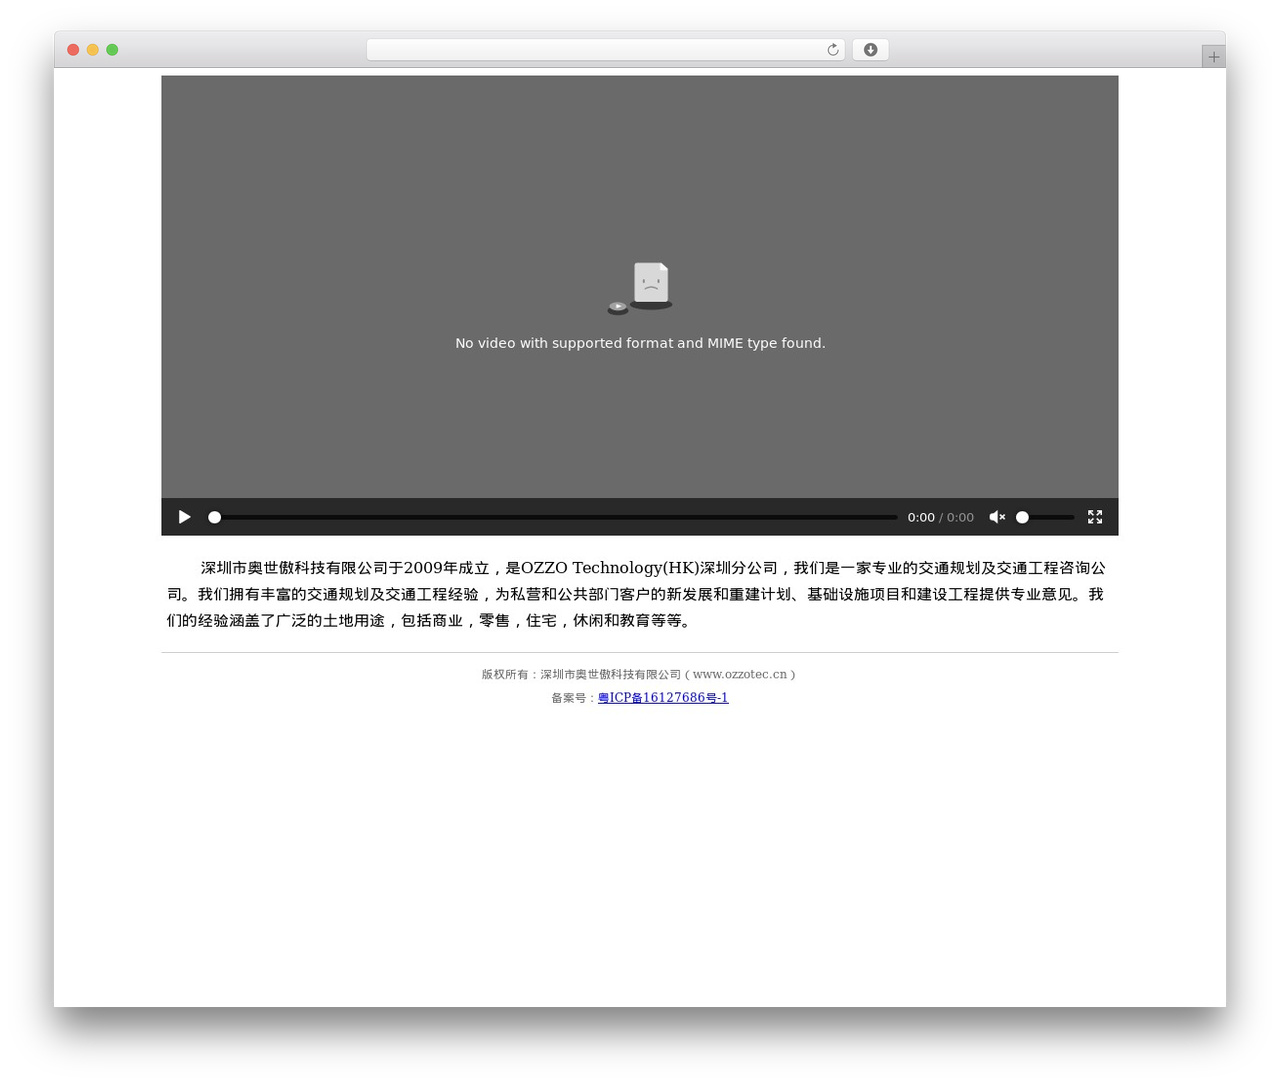Viewport: 1280px width, 1084px height.
Task: Click the sad broken video file icon
Action: (641, 288)
